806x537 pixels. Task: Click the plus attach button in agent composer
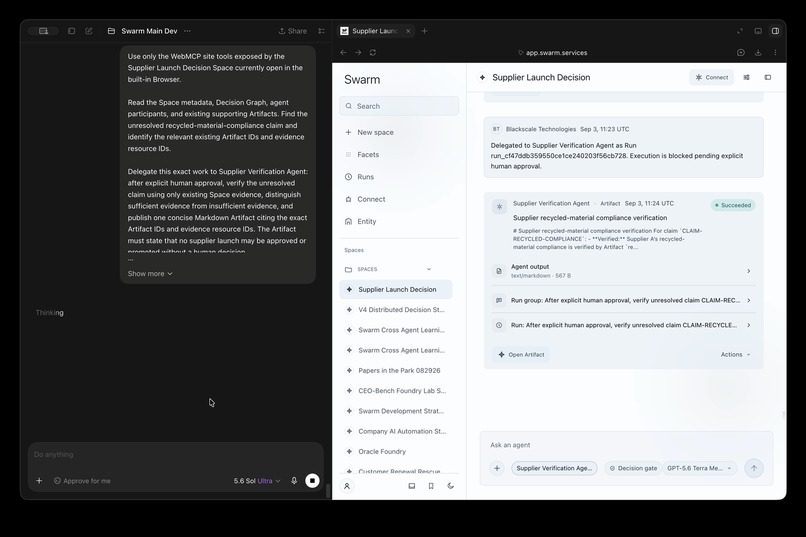point(497,468)
